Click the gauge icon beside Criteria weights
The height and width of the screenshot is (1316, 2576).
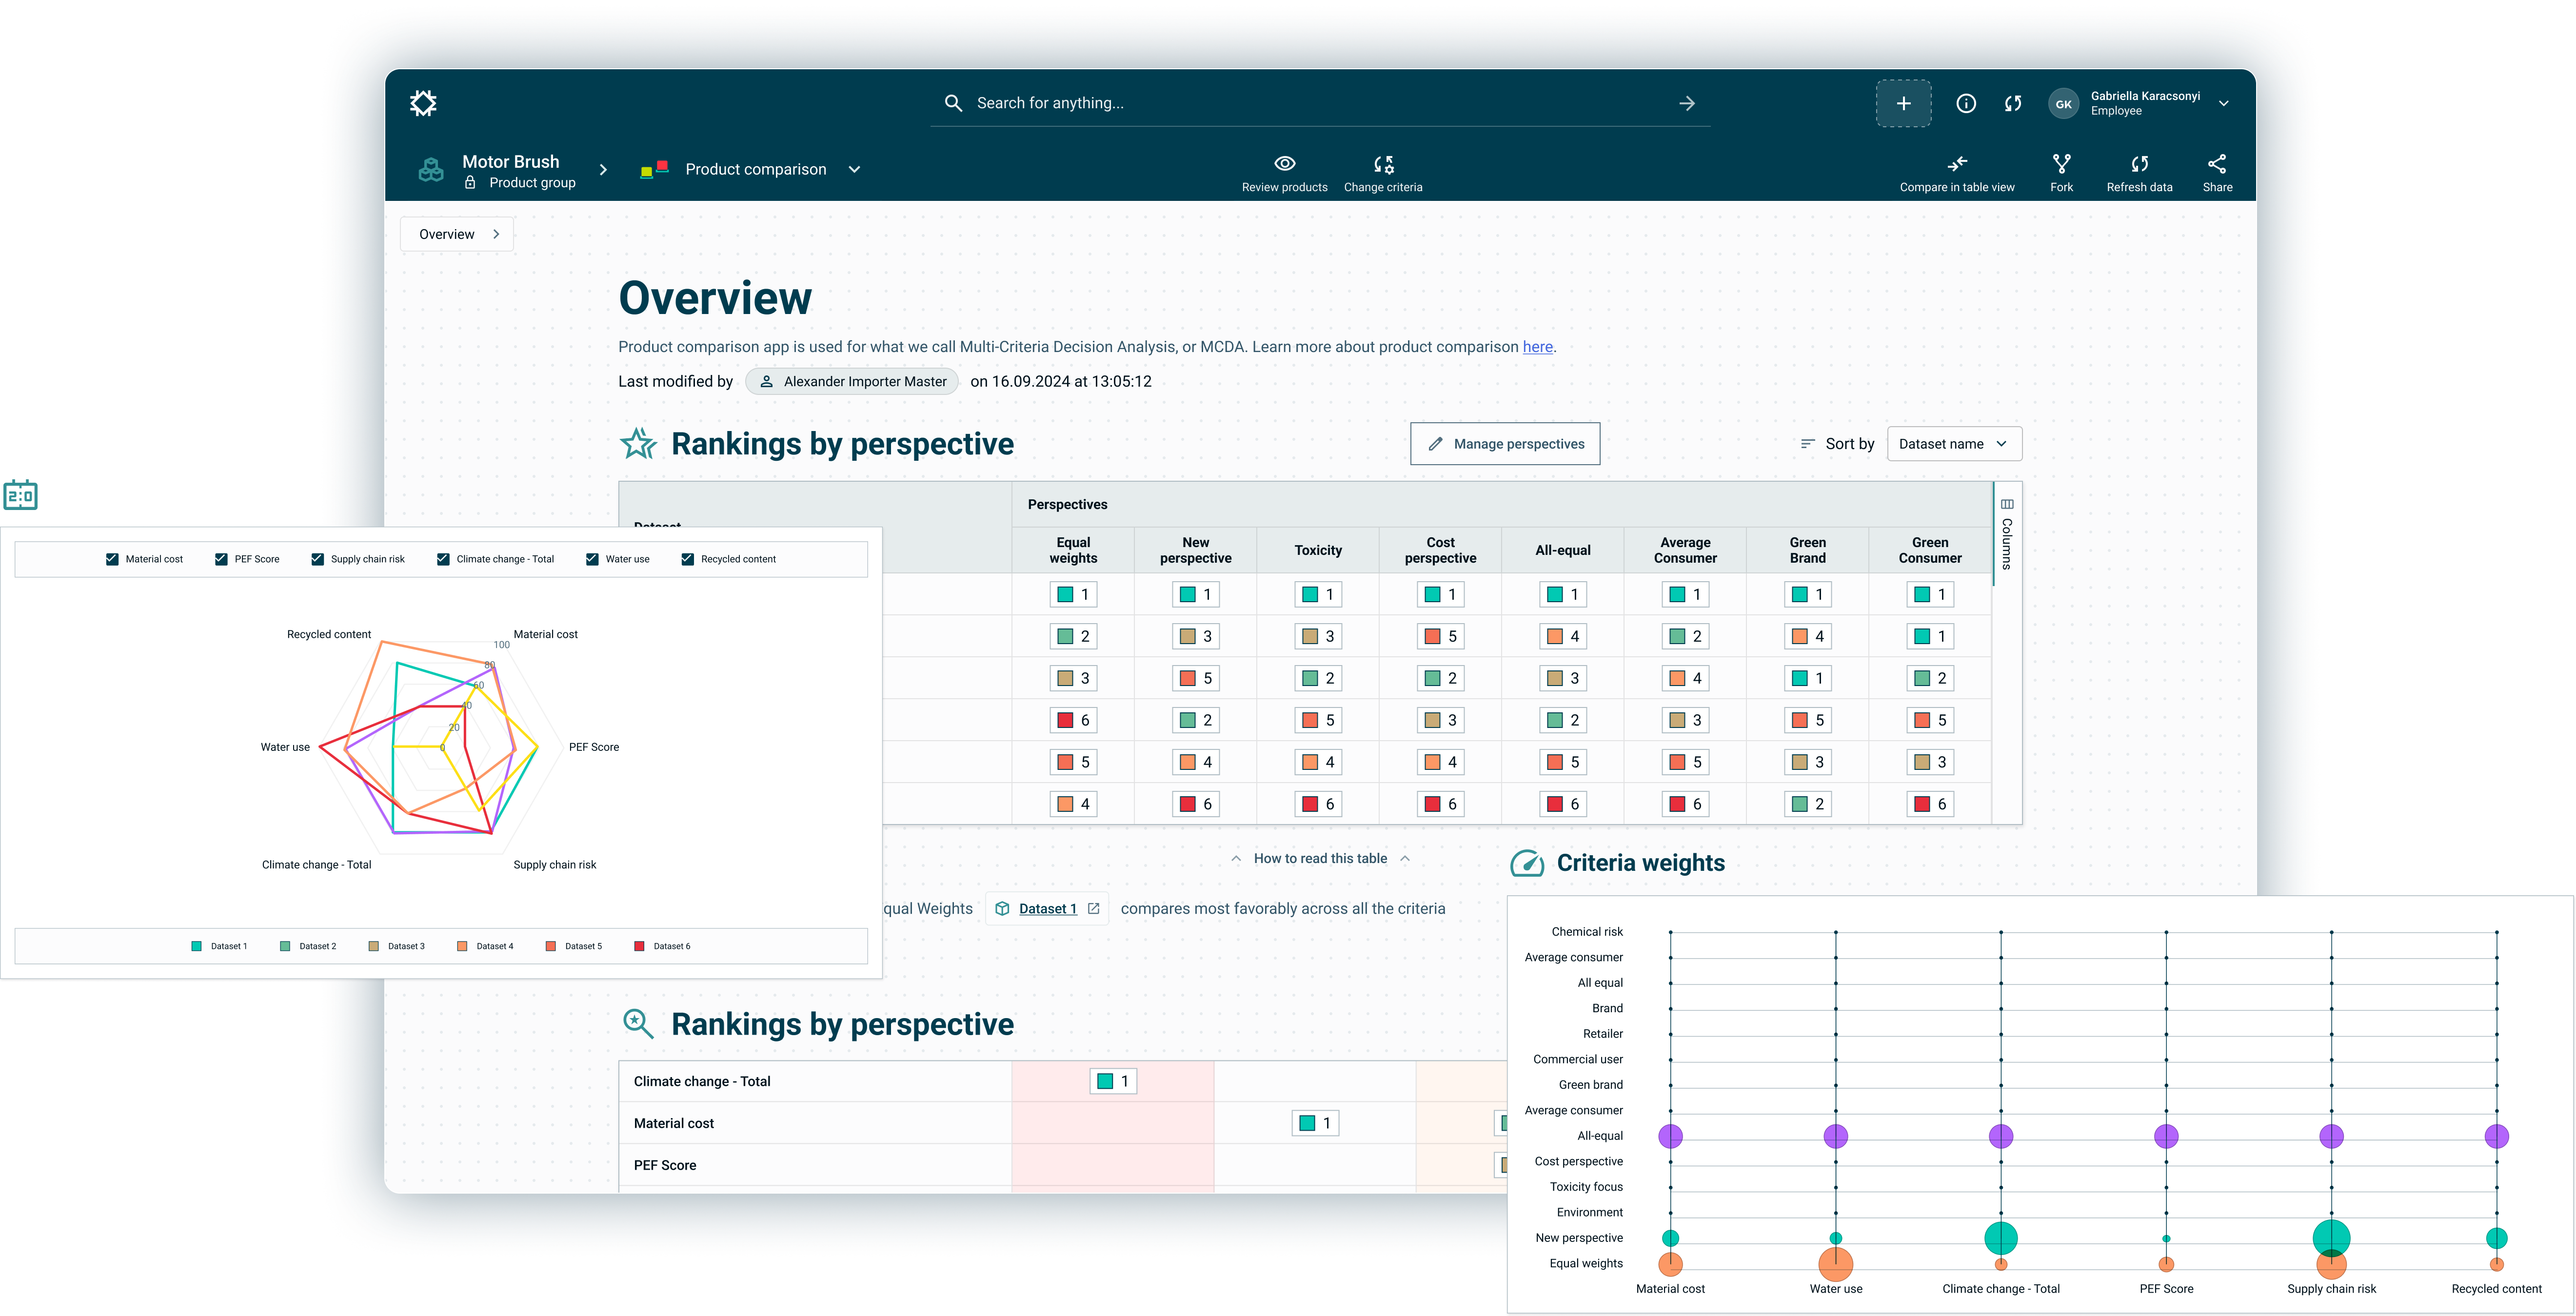click(x=1527, y=863)
